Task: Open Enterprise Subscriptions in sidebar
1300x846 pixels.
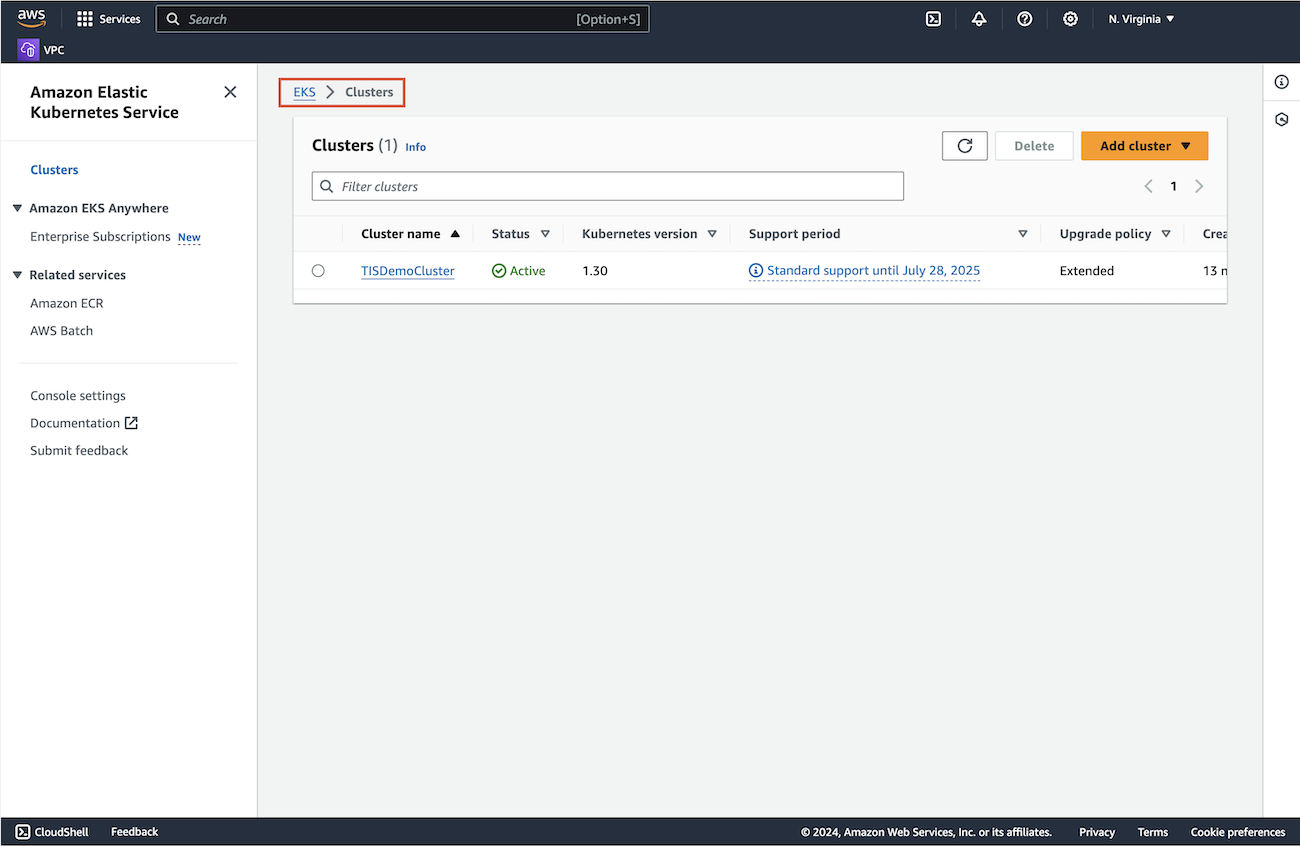Action: [x=100, y=237]
